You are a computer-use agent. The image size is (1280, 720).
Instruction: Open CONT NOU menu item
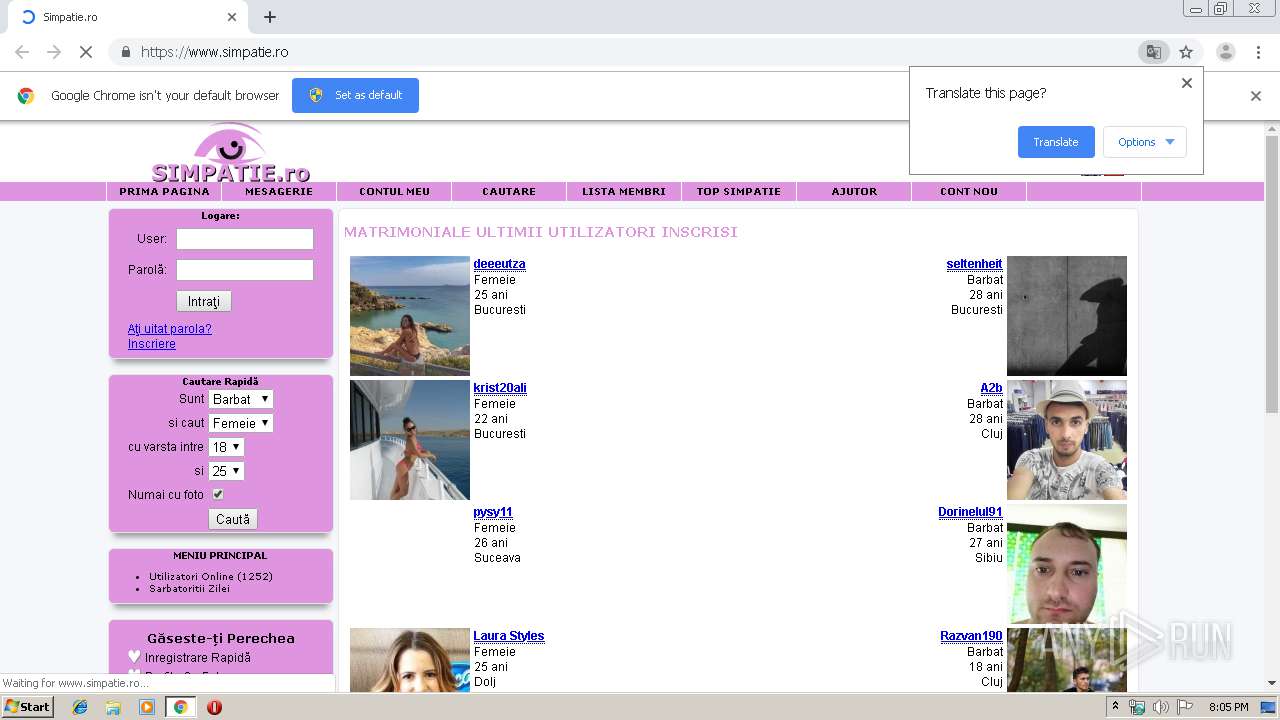(x=969, y=191)
